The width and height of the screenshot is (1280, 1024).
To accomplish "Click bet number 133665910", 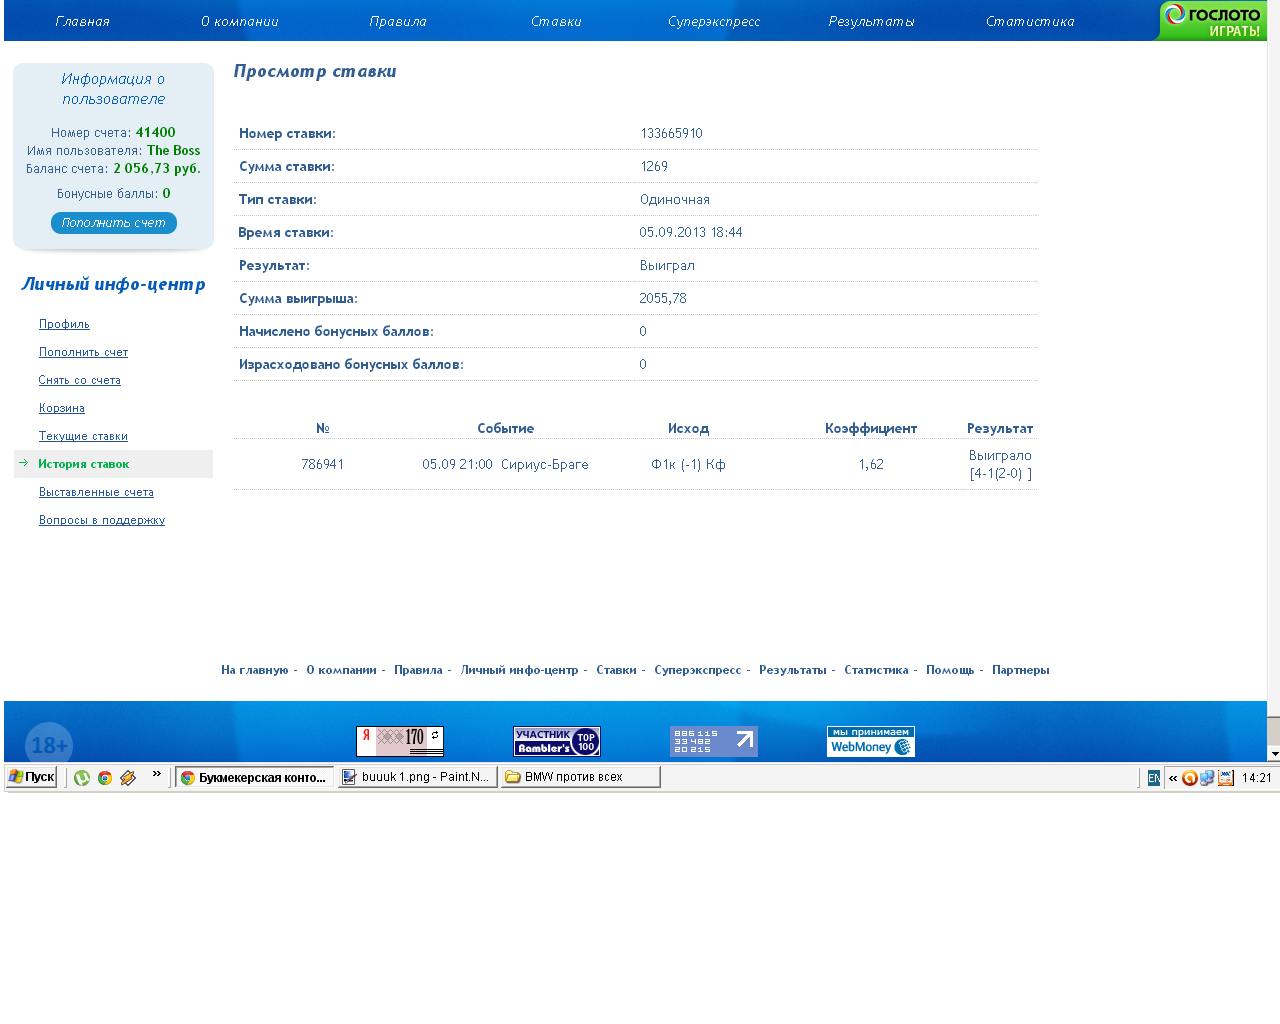I will 672,133.
